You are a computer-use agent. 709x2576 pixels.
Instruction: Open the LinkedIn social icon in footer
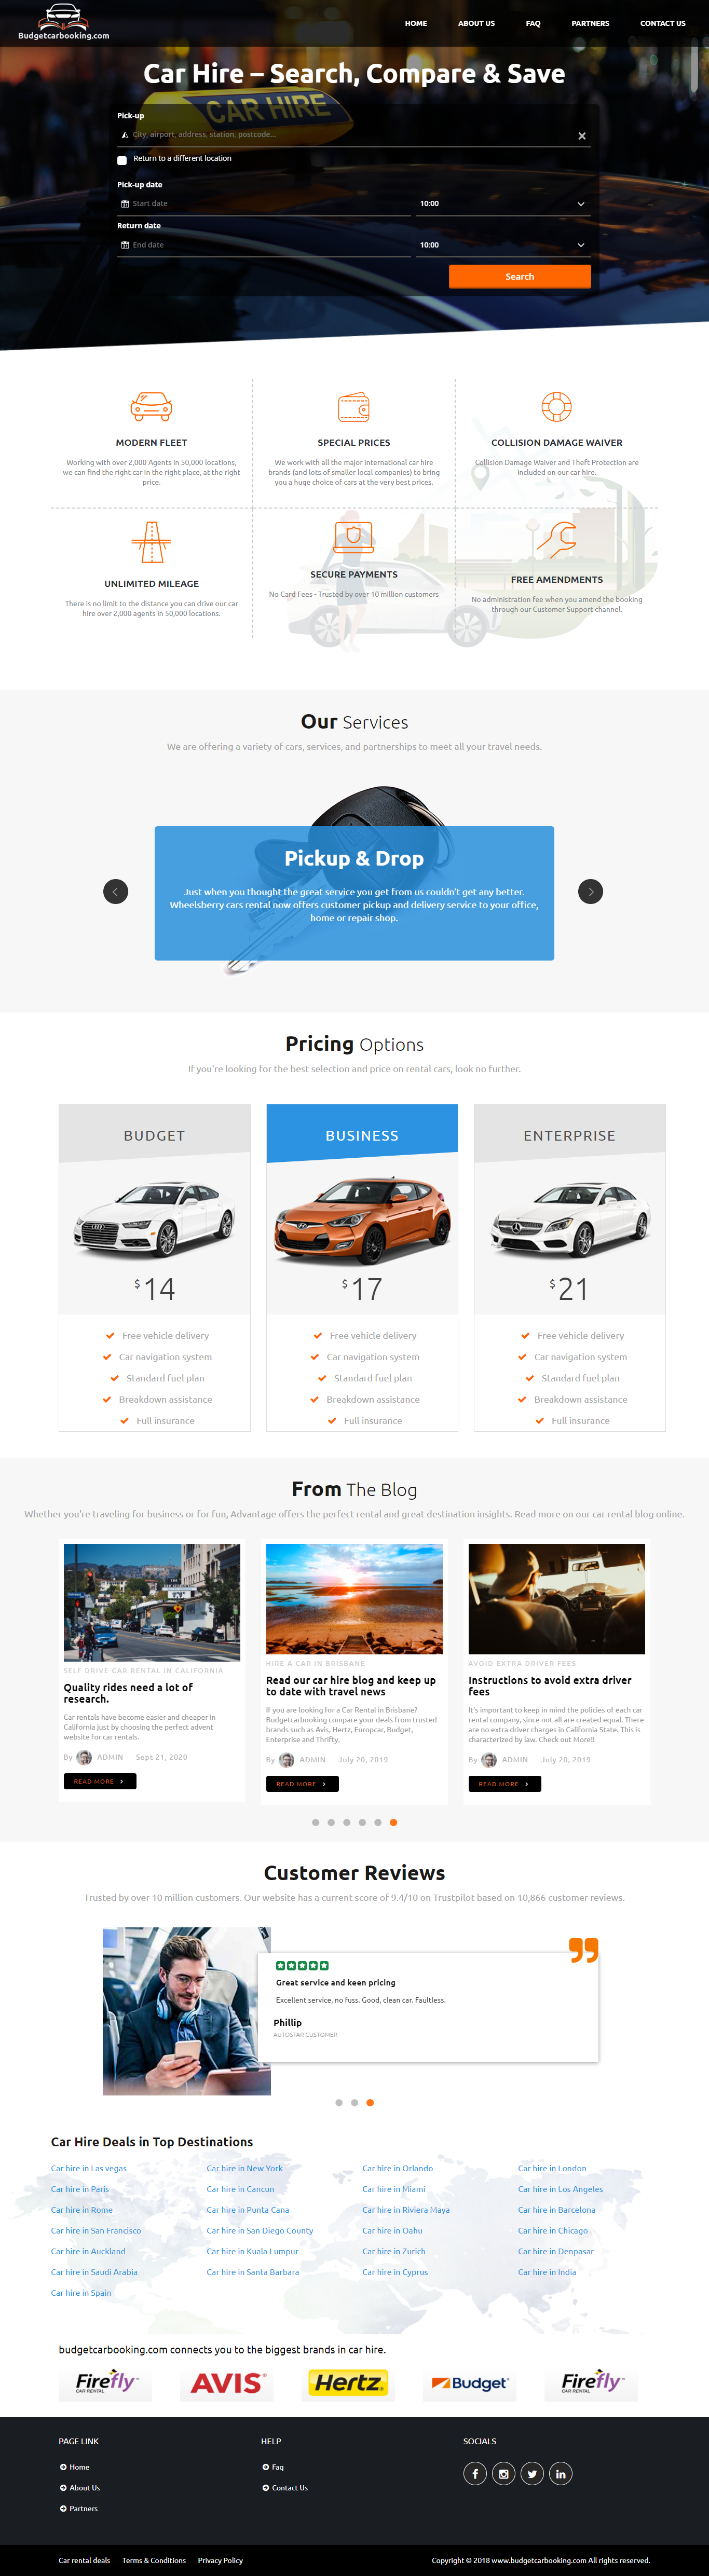(561, 2473)
